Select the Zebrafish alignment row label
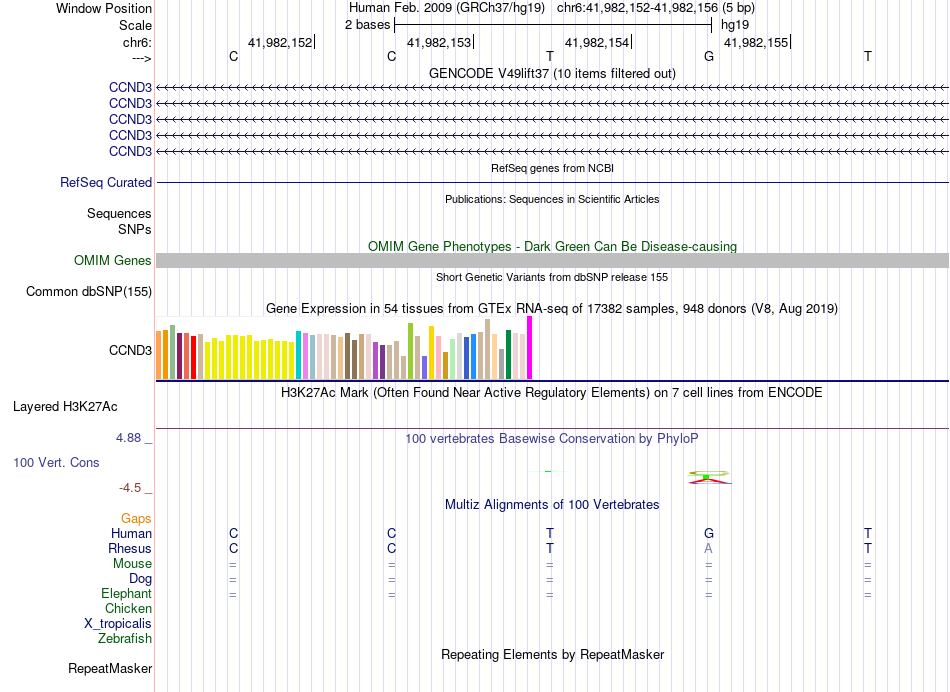Viewport: 950px width, 692px height. (125, 638)
